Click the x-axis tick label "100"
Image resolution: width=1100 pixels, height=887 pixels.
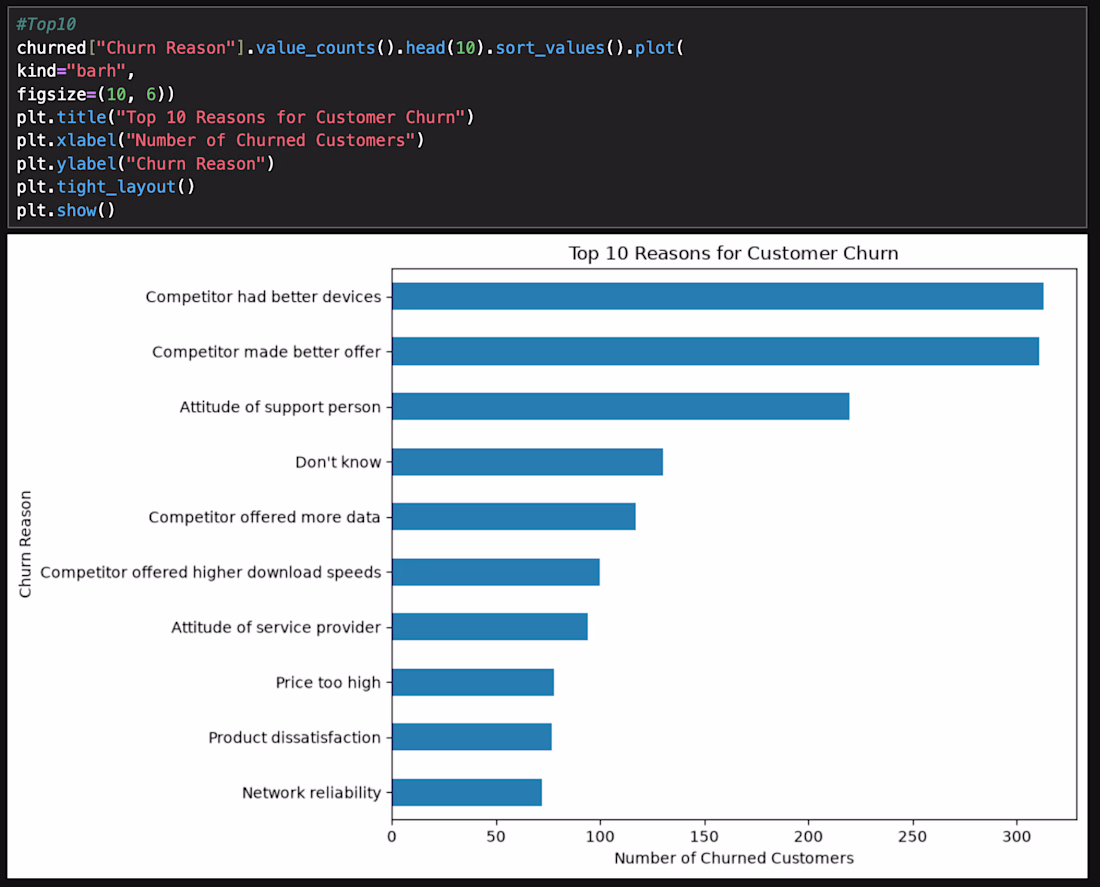point(600,836)
